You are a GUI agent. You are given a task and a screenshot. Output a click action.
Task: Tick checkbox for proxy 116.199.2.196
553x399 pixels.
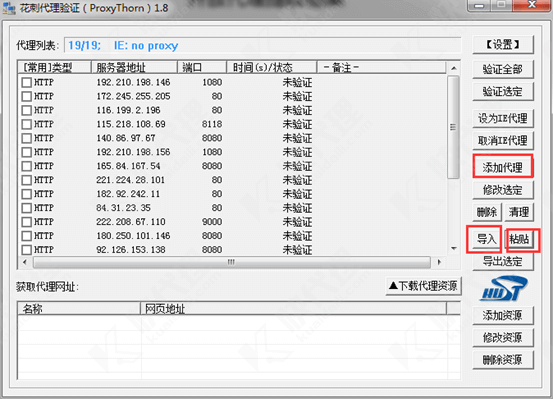[26, 110]
